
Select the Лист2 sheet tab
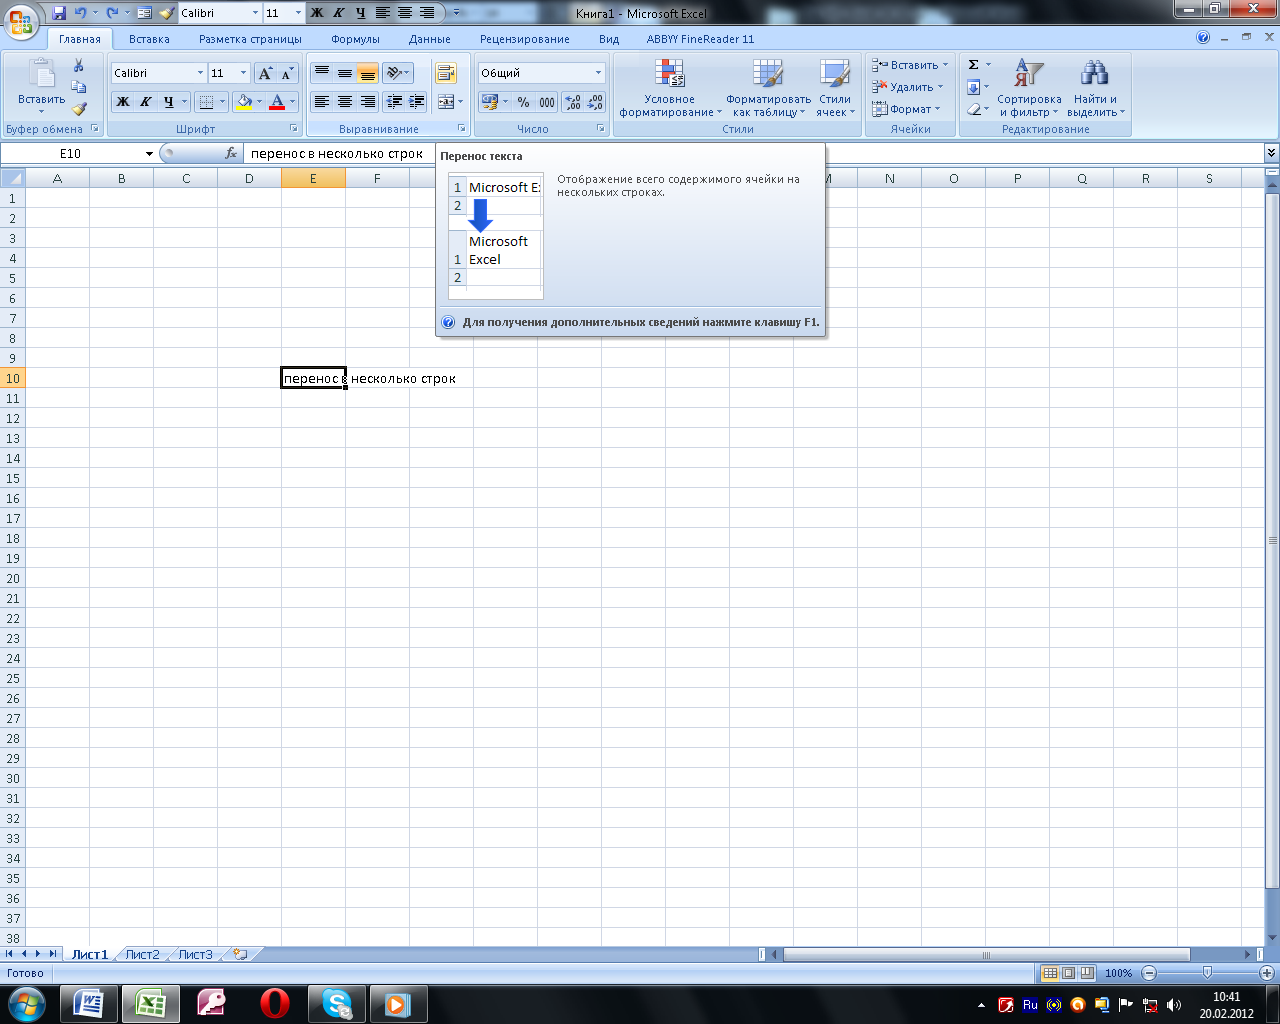pyautogui.click(x=142, y=955)
